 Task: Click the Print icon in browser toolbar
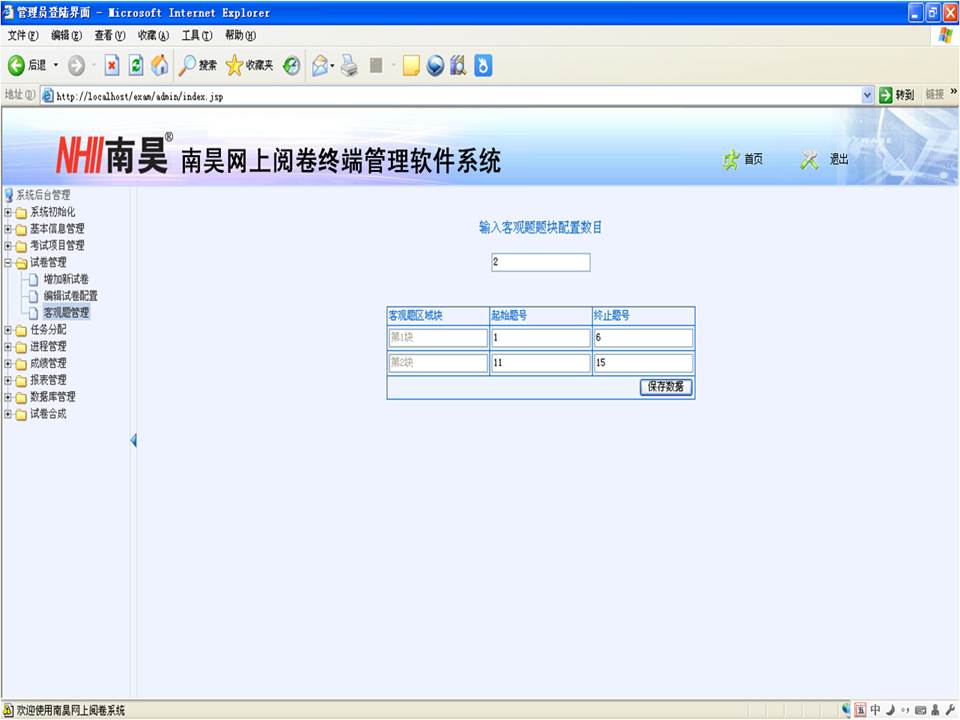349,65
